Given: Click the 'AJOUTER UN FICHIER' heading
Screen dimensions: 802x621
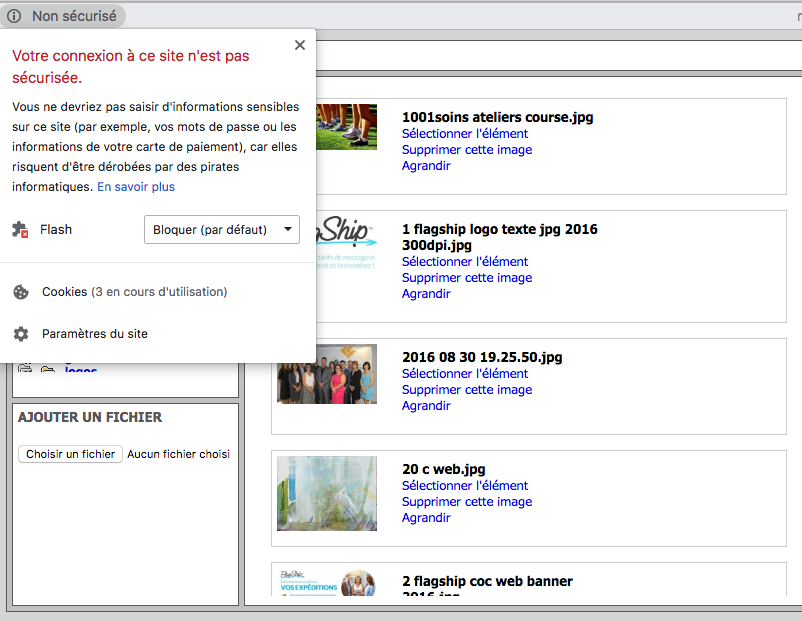Looking at the screenshot, I should point(90,417).
